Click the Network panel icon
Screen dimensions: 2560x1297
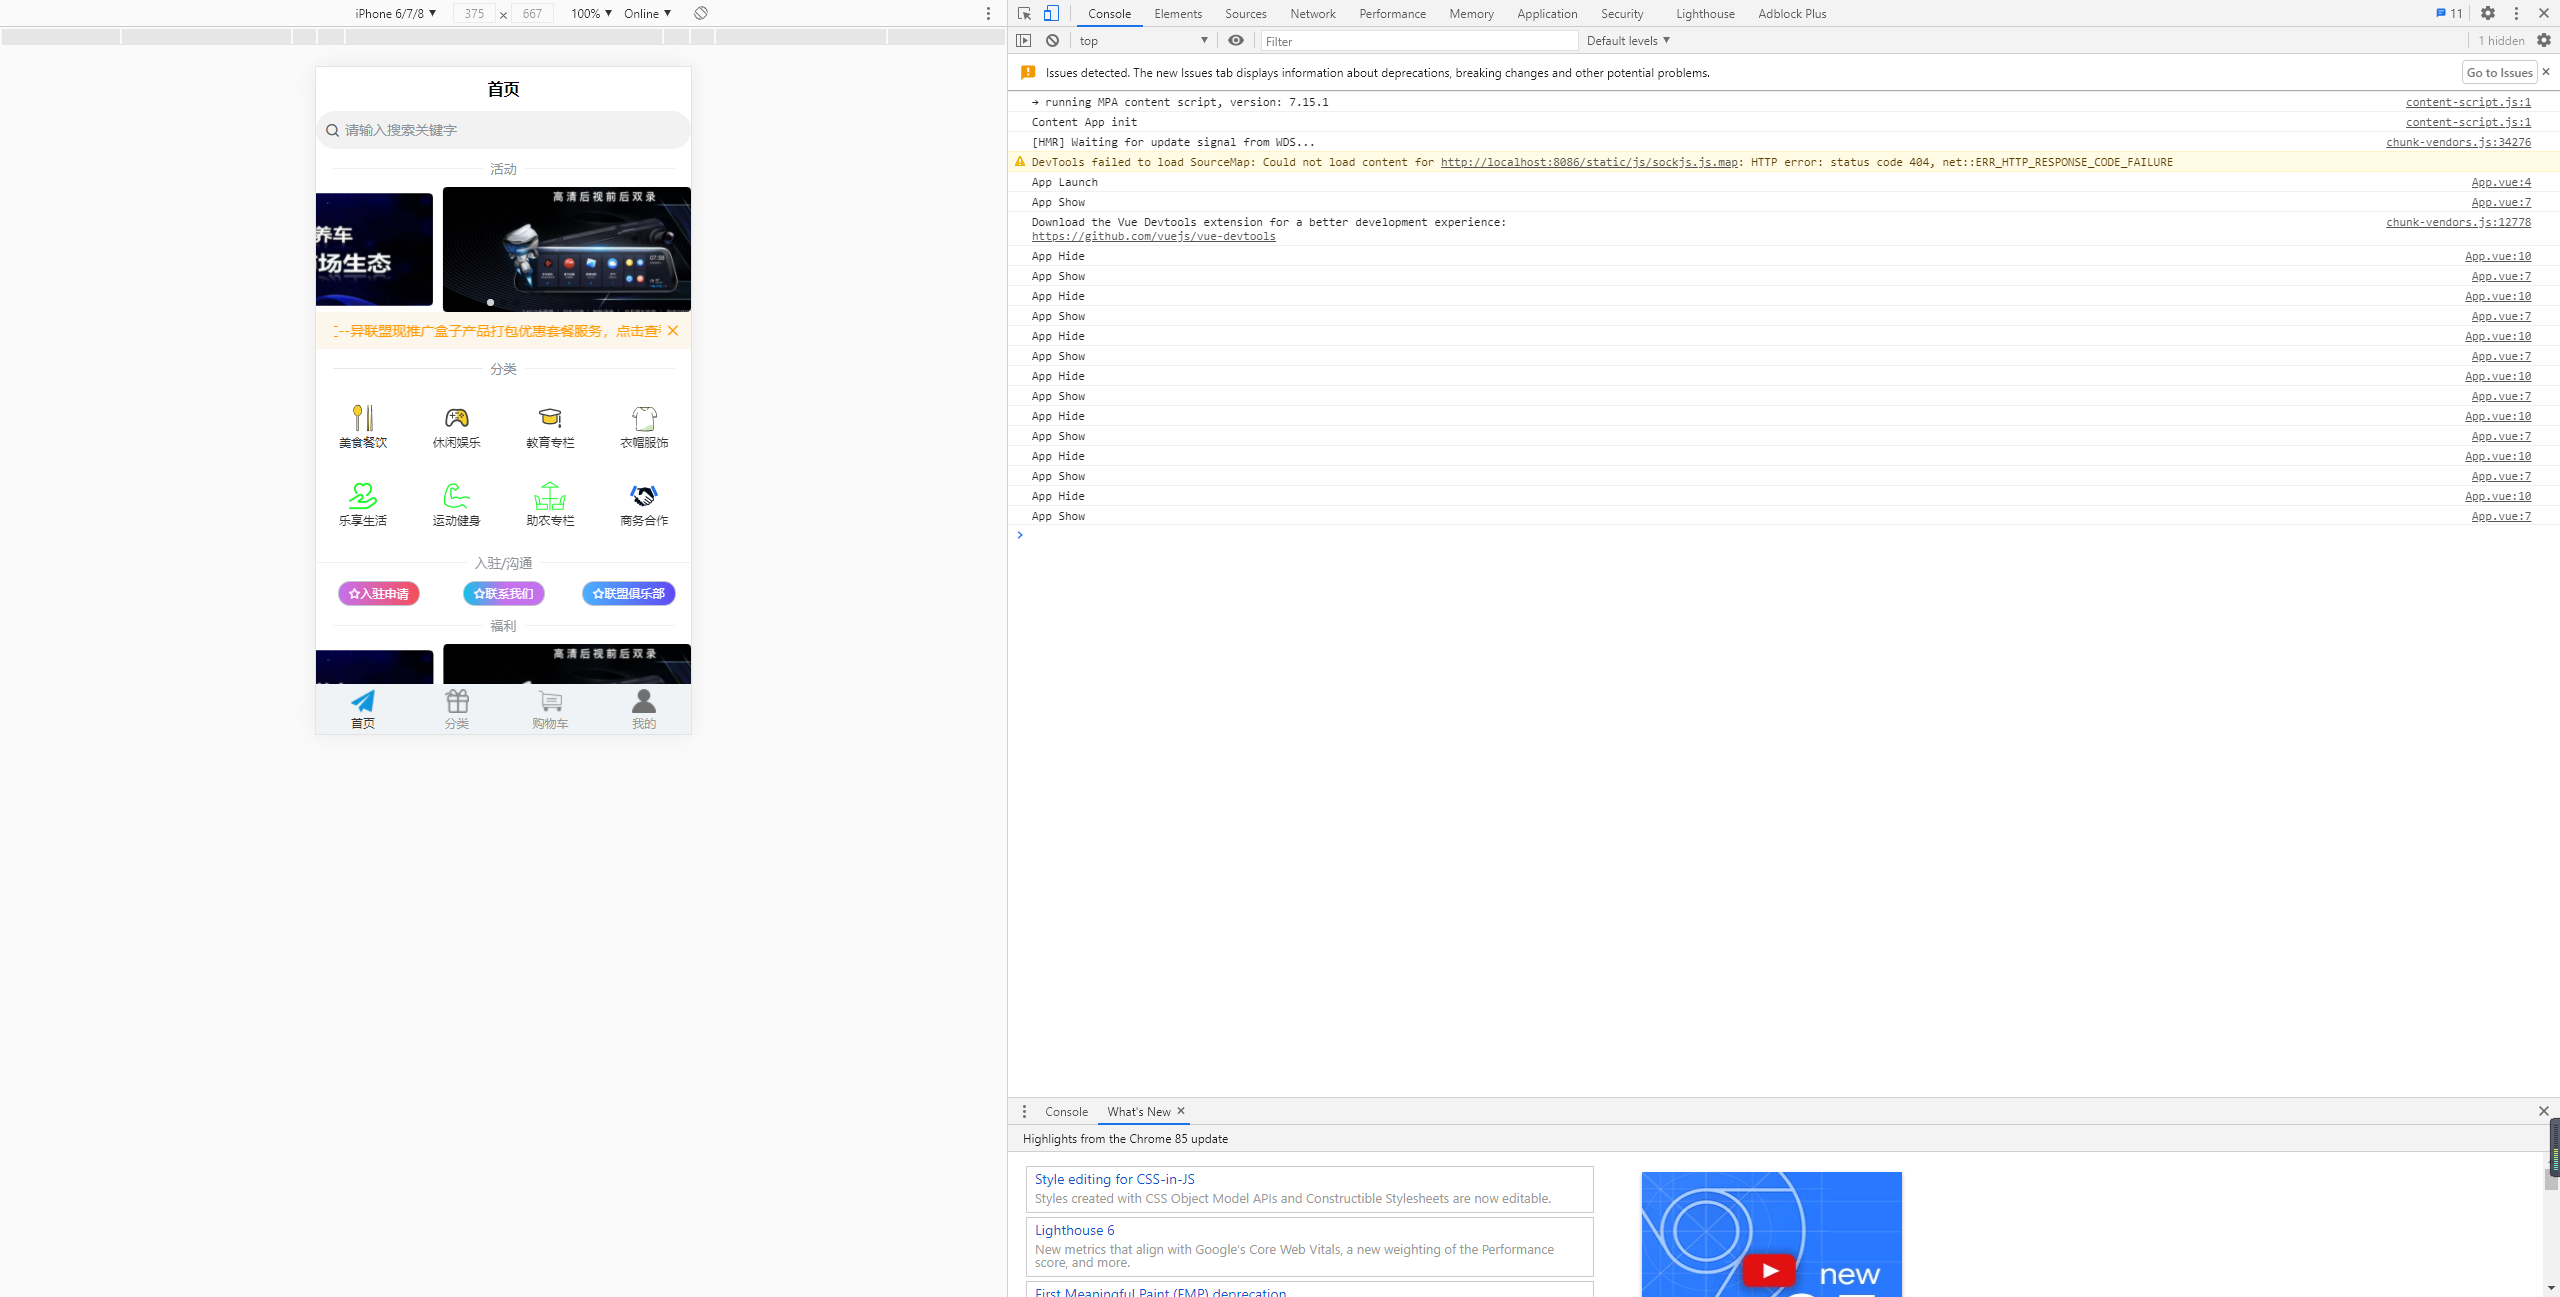pyautogui.click(x=1315, y=13)
